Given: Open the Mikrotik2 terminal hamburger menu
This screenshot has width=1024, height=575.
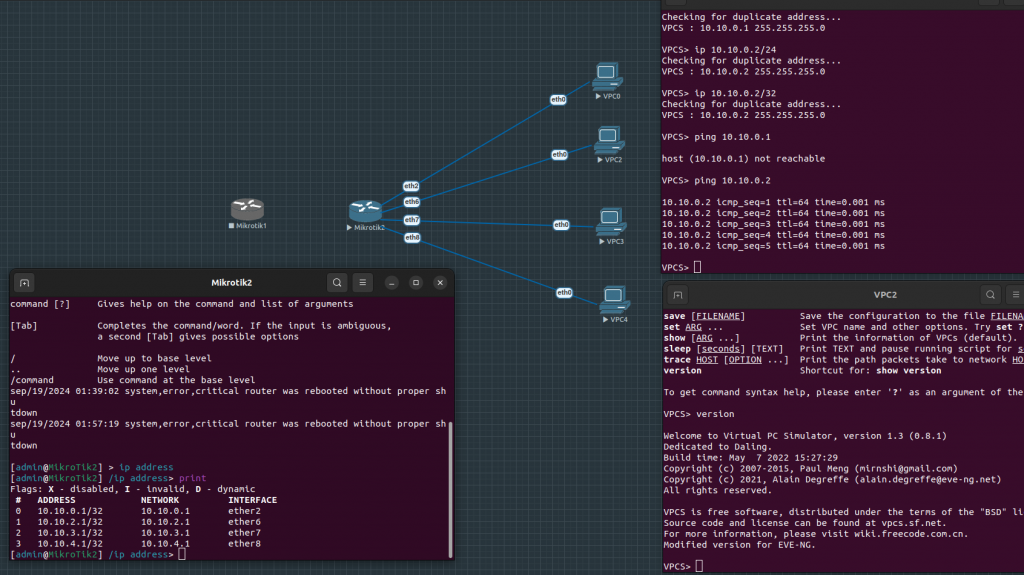Looking at the screenshot, I should pos(362,283).
